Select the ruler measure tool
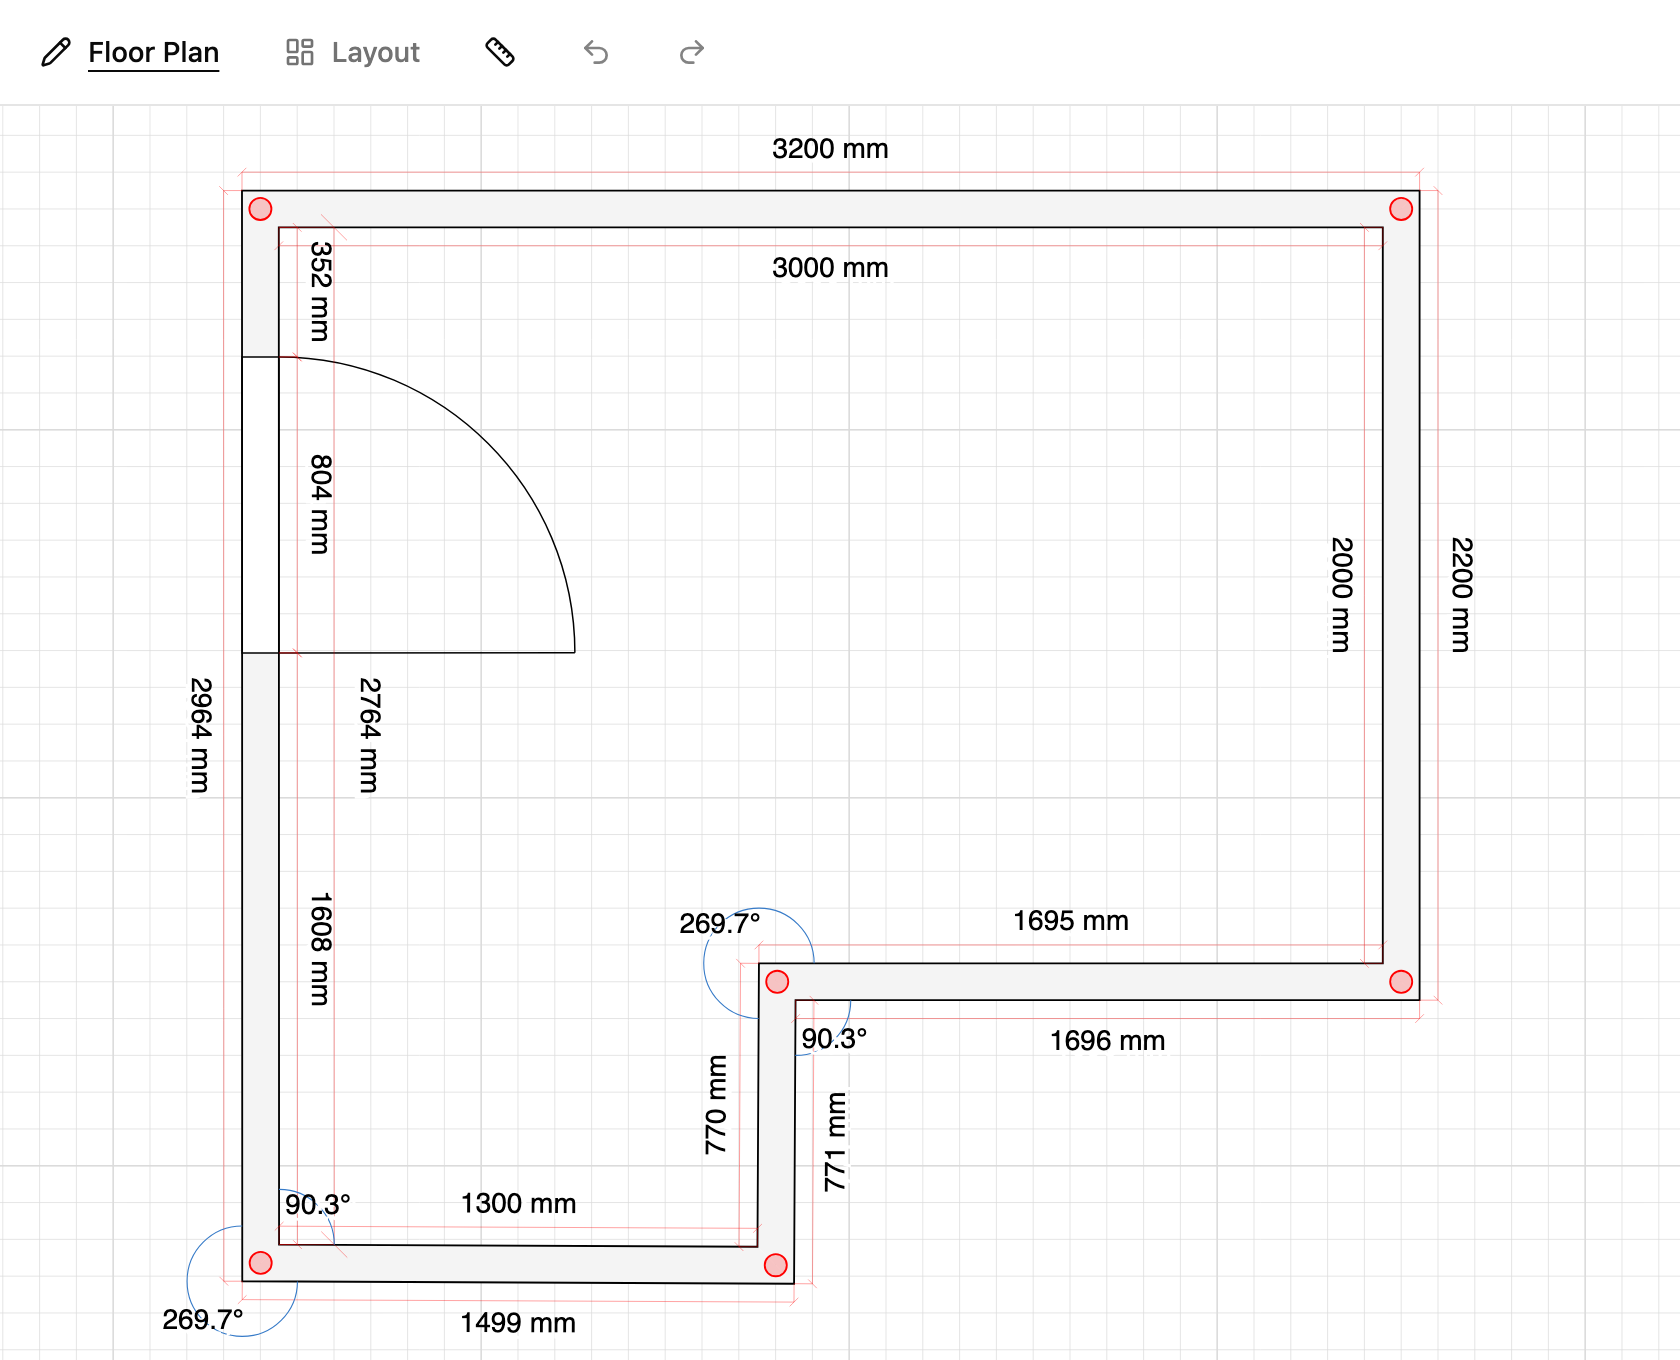Viewport: 1680px width, 1360px height. coord(500,52)
